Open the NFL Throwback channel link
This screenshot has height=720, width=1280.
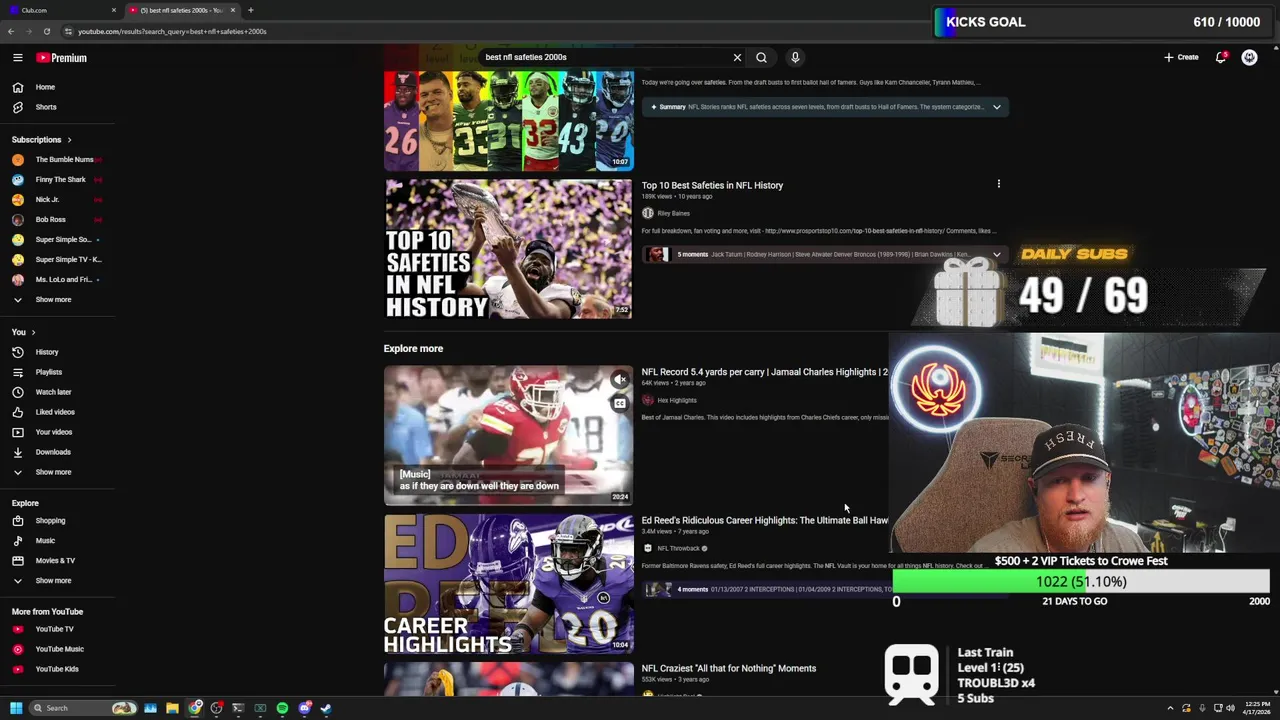679,548
